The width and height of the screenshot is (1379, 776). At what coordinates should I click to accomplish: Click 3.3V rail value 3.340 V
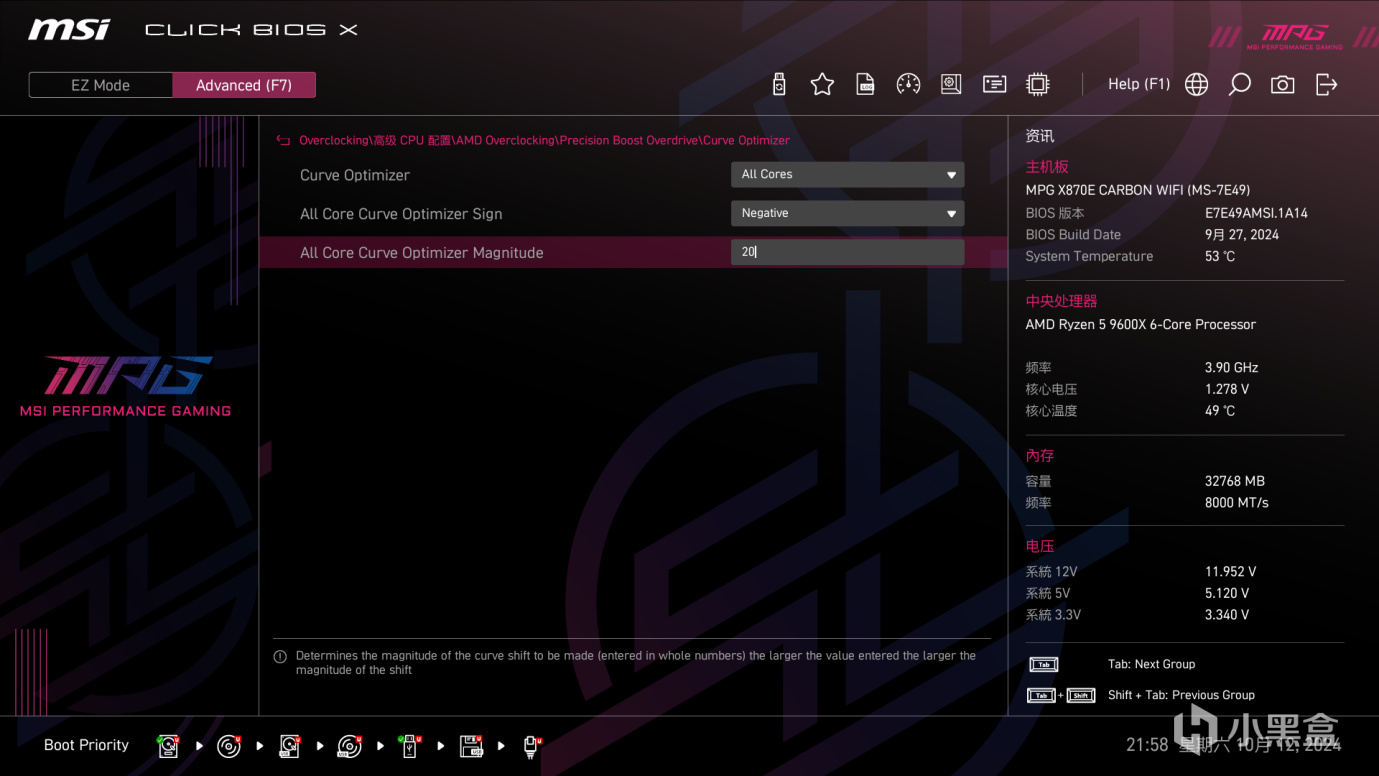click(1227, 616)
